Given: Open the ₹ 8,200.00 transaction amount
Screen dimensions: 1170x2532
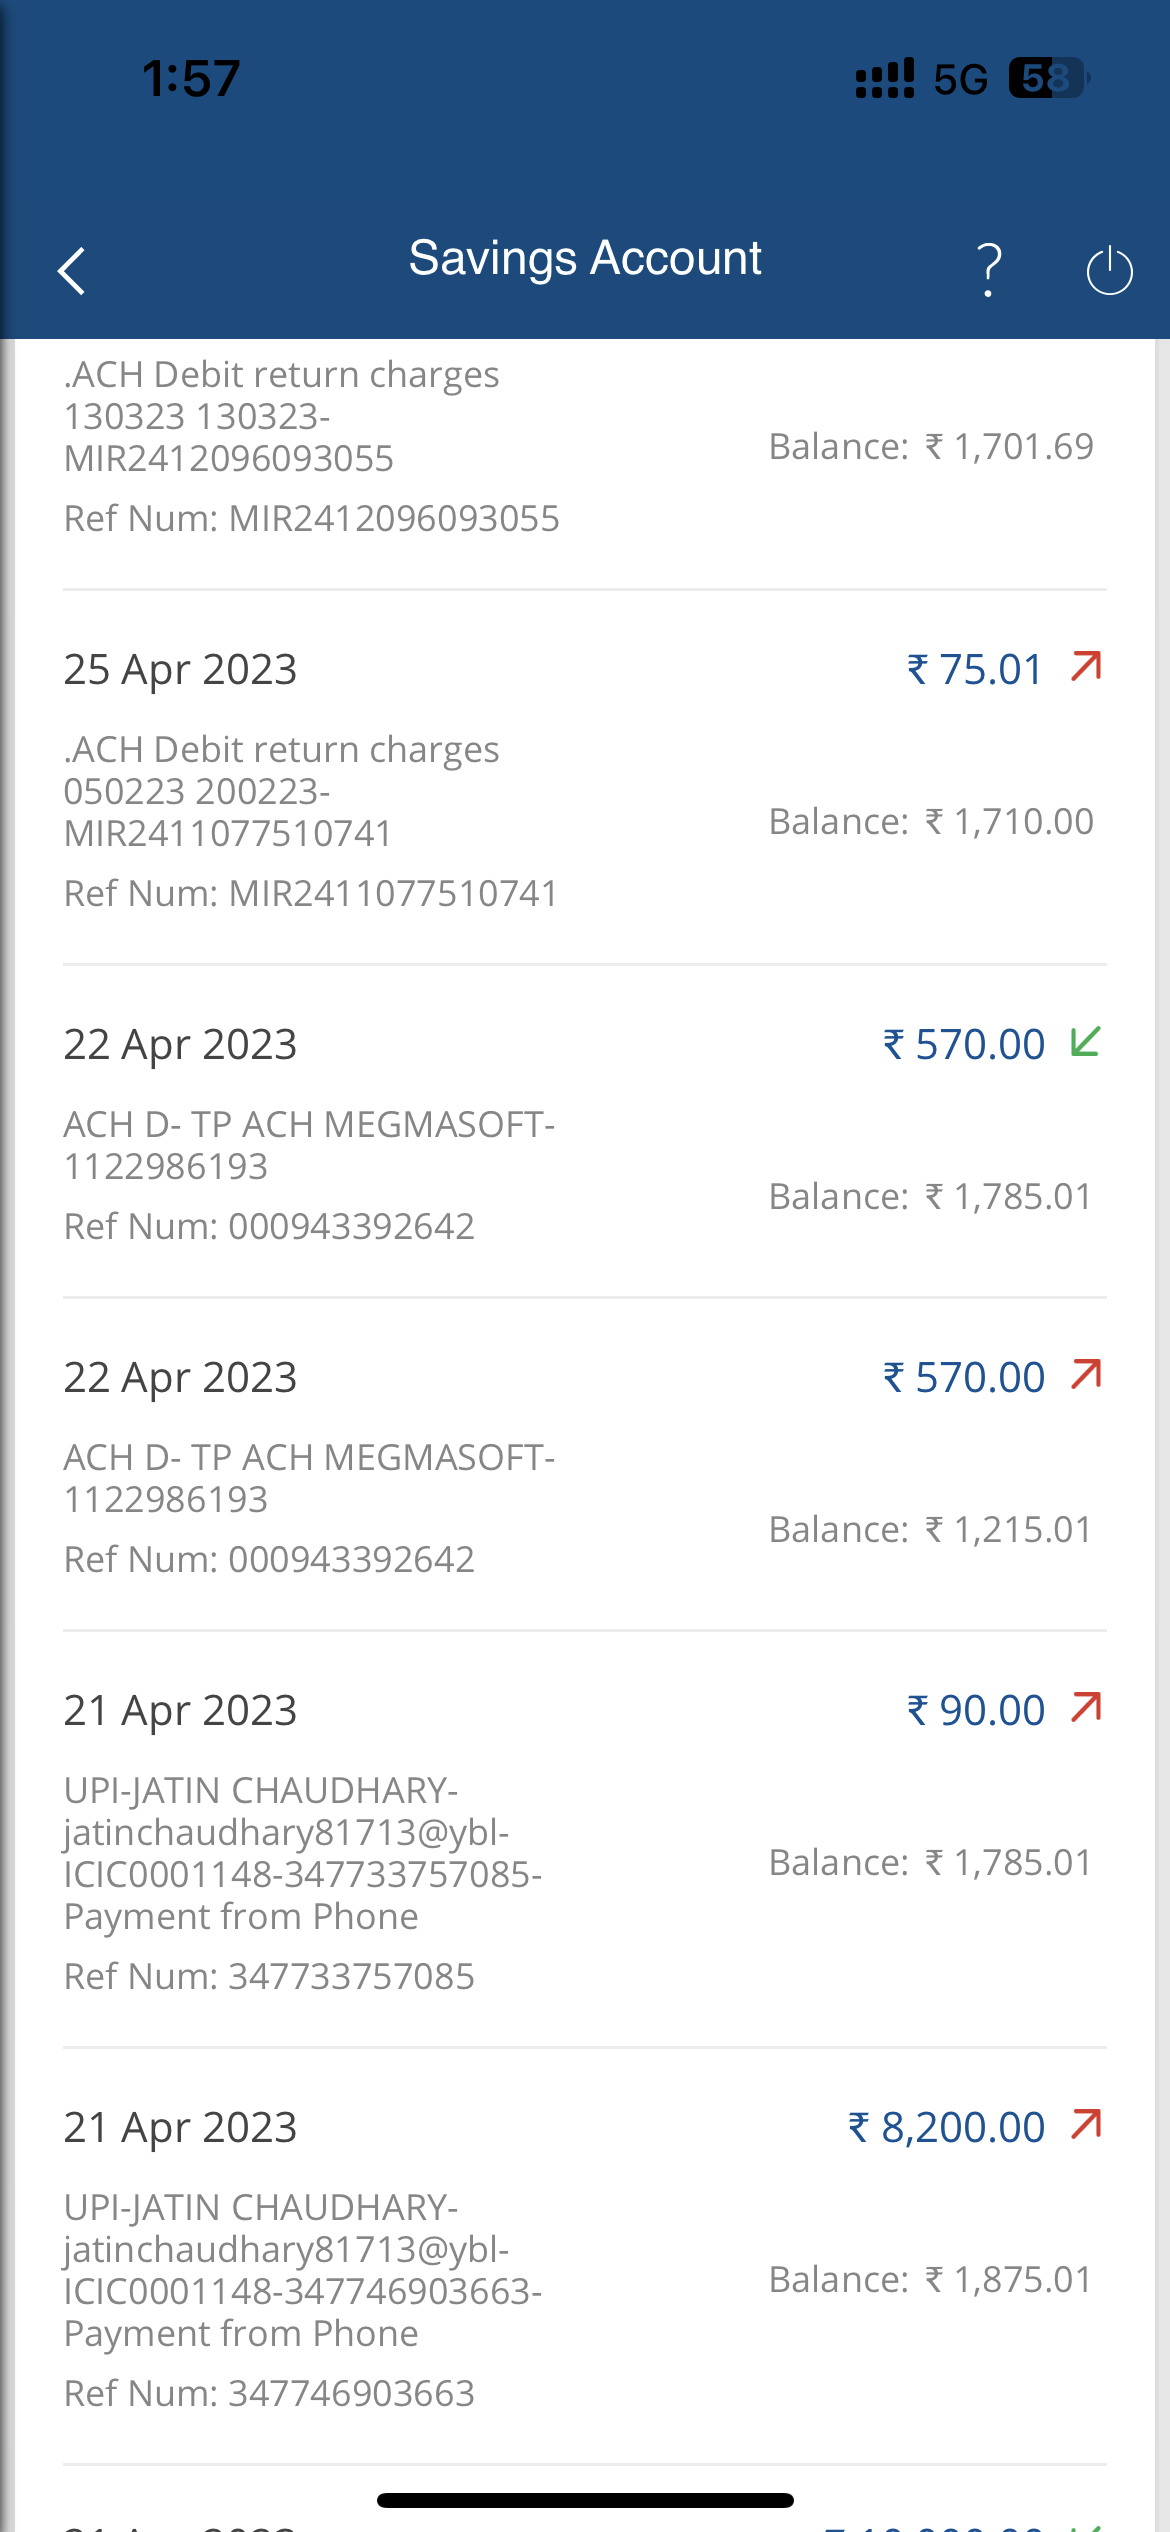Looking at the screenshot, I should pos(947,2127).
